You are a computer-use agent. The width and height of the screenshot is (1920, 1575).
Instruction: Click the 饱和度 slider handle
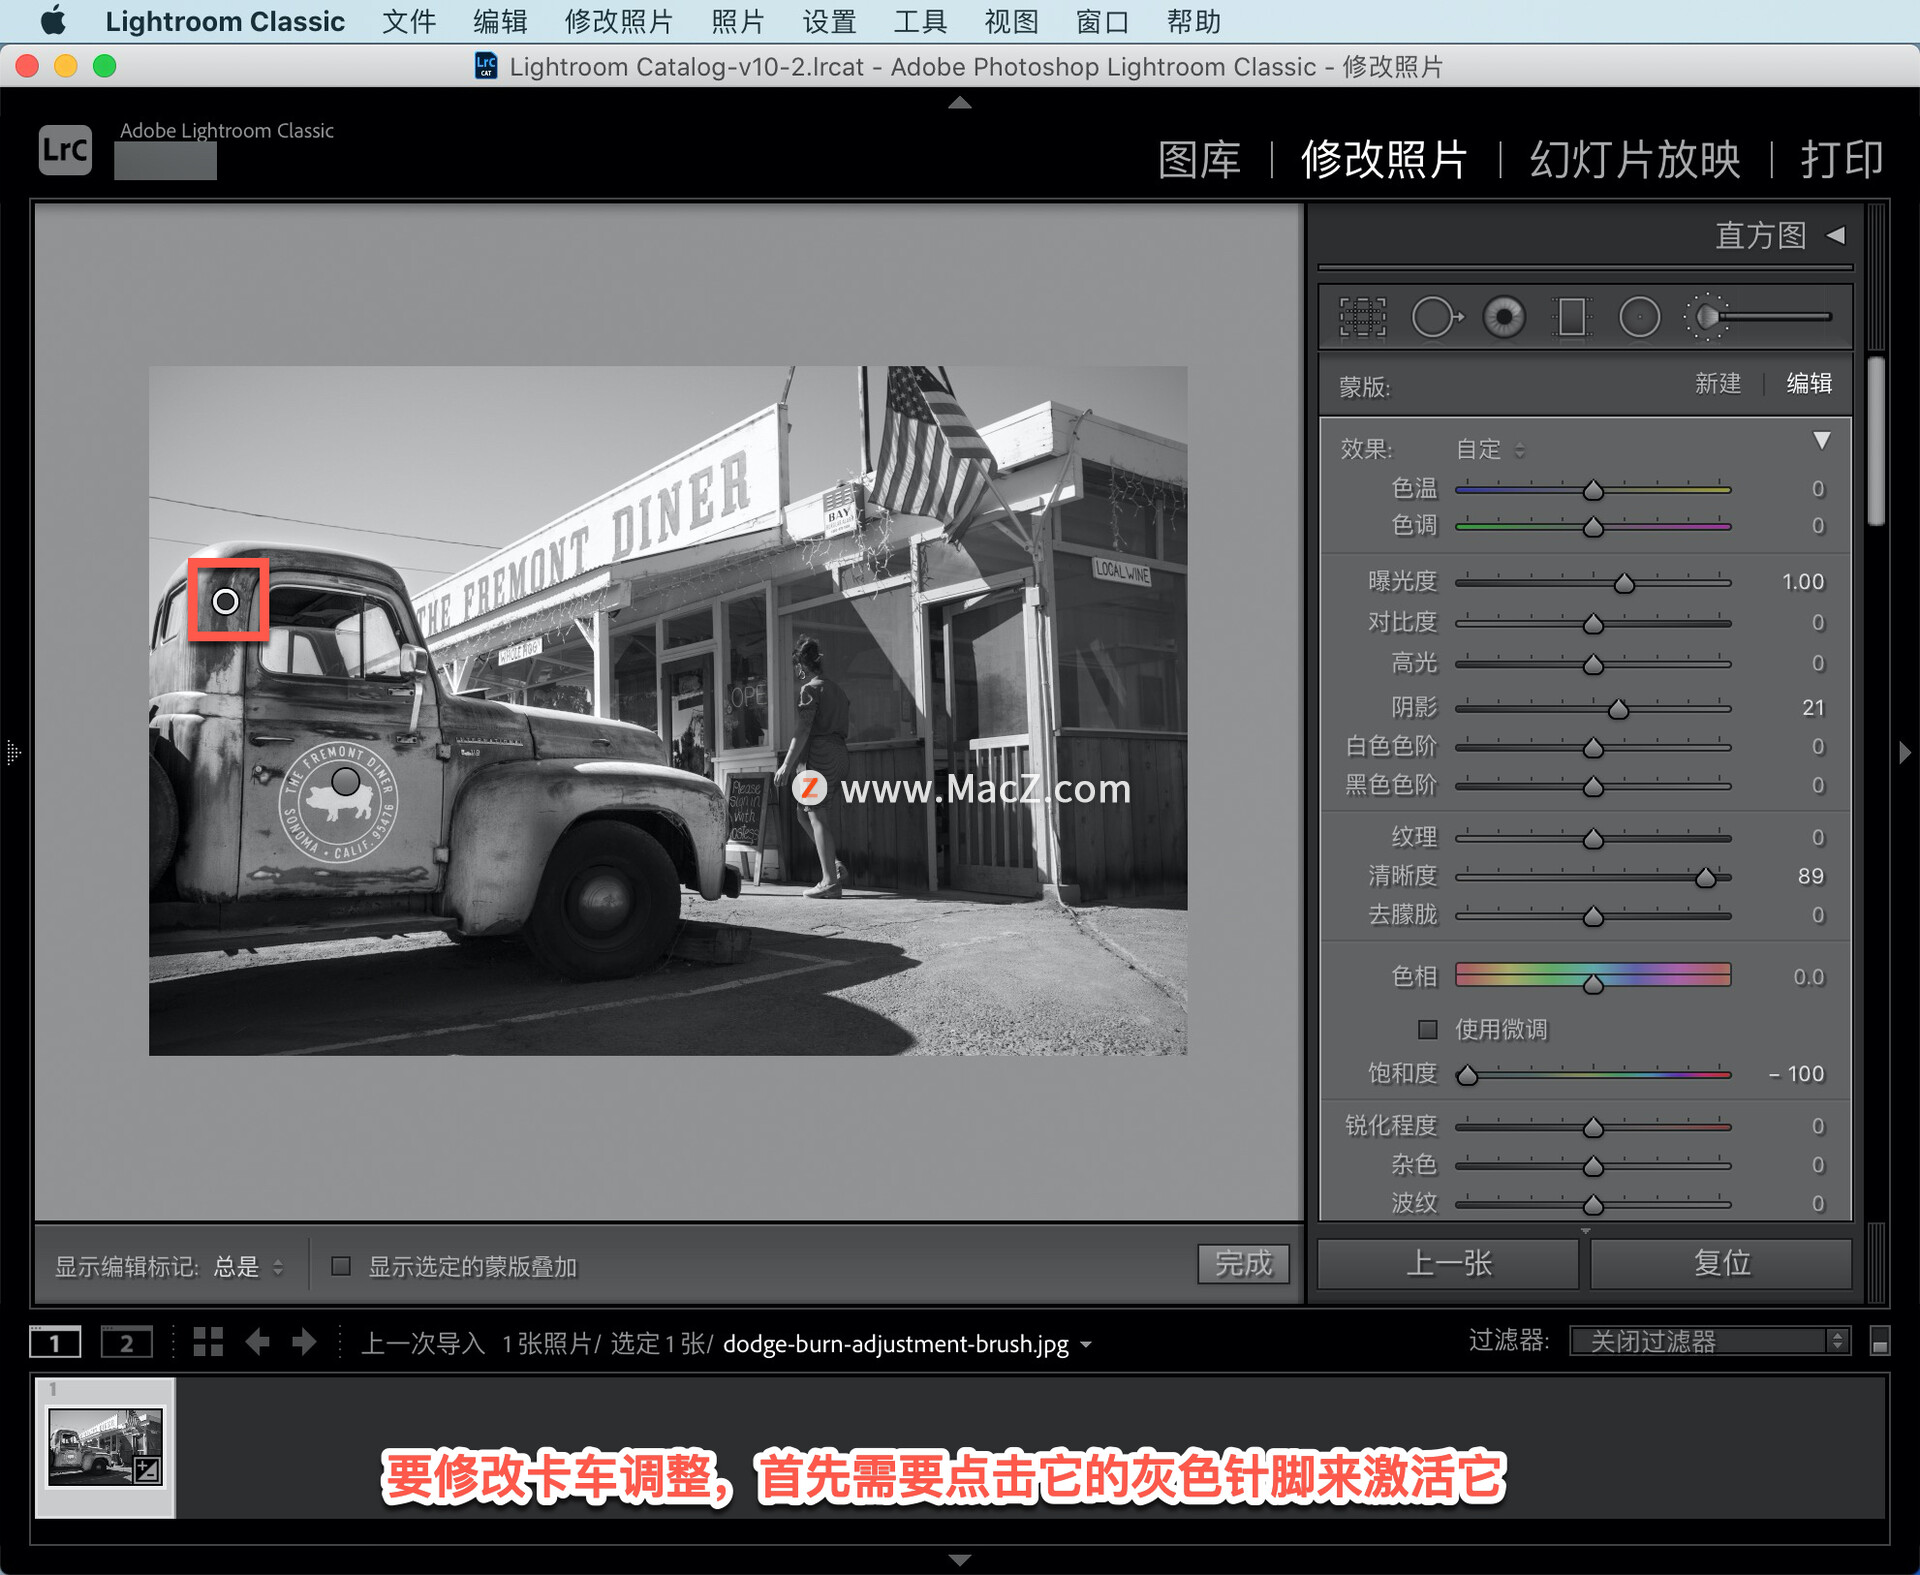(1467, 1075)
